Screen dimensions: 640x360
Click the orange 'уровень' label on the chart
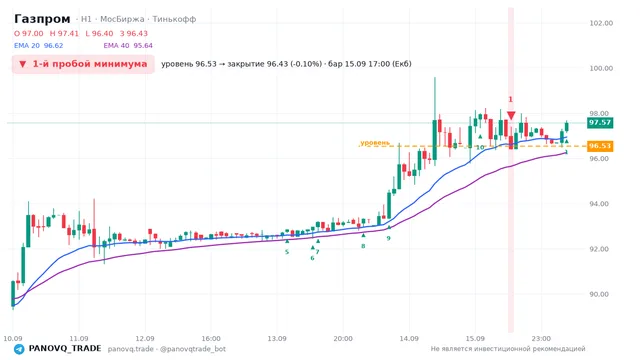(375, 142)
